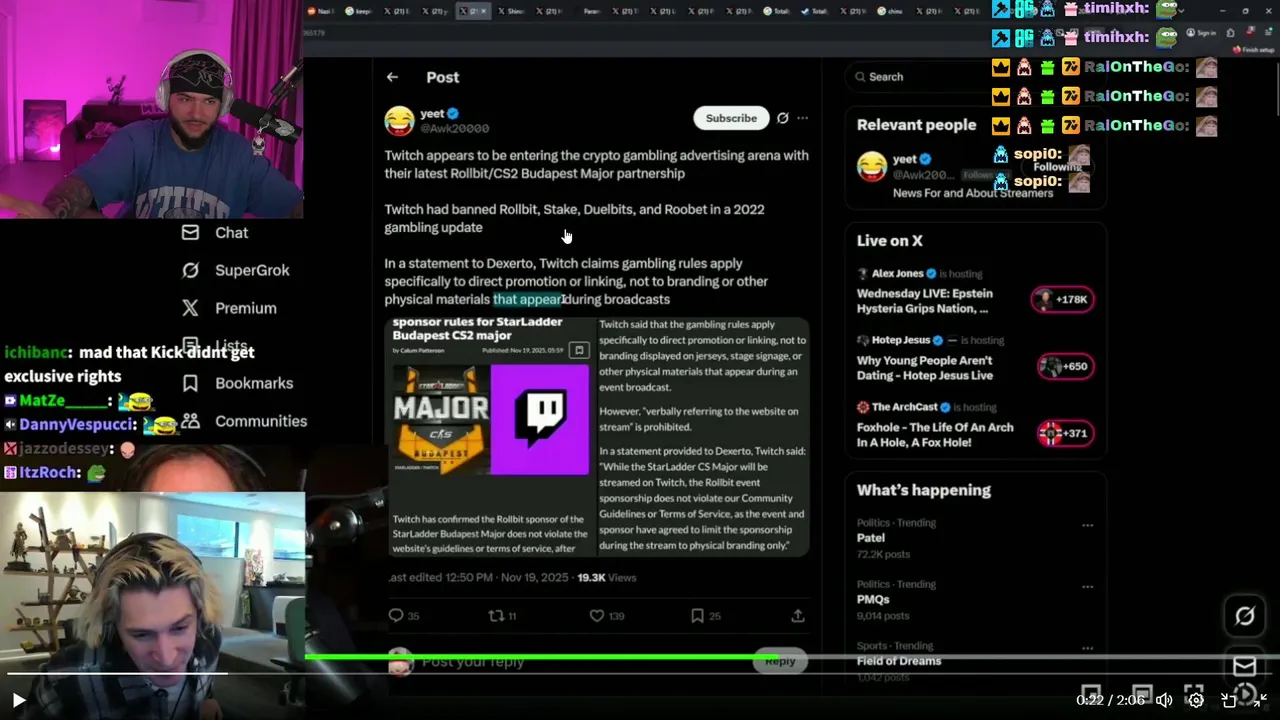Click the +650 listeners badge
This screenshot has height=720, width=1280.
coord(1066,366)
